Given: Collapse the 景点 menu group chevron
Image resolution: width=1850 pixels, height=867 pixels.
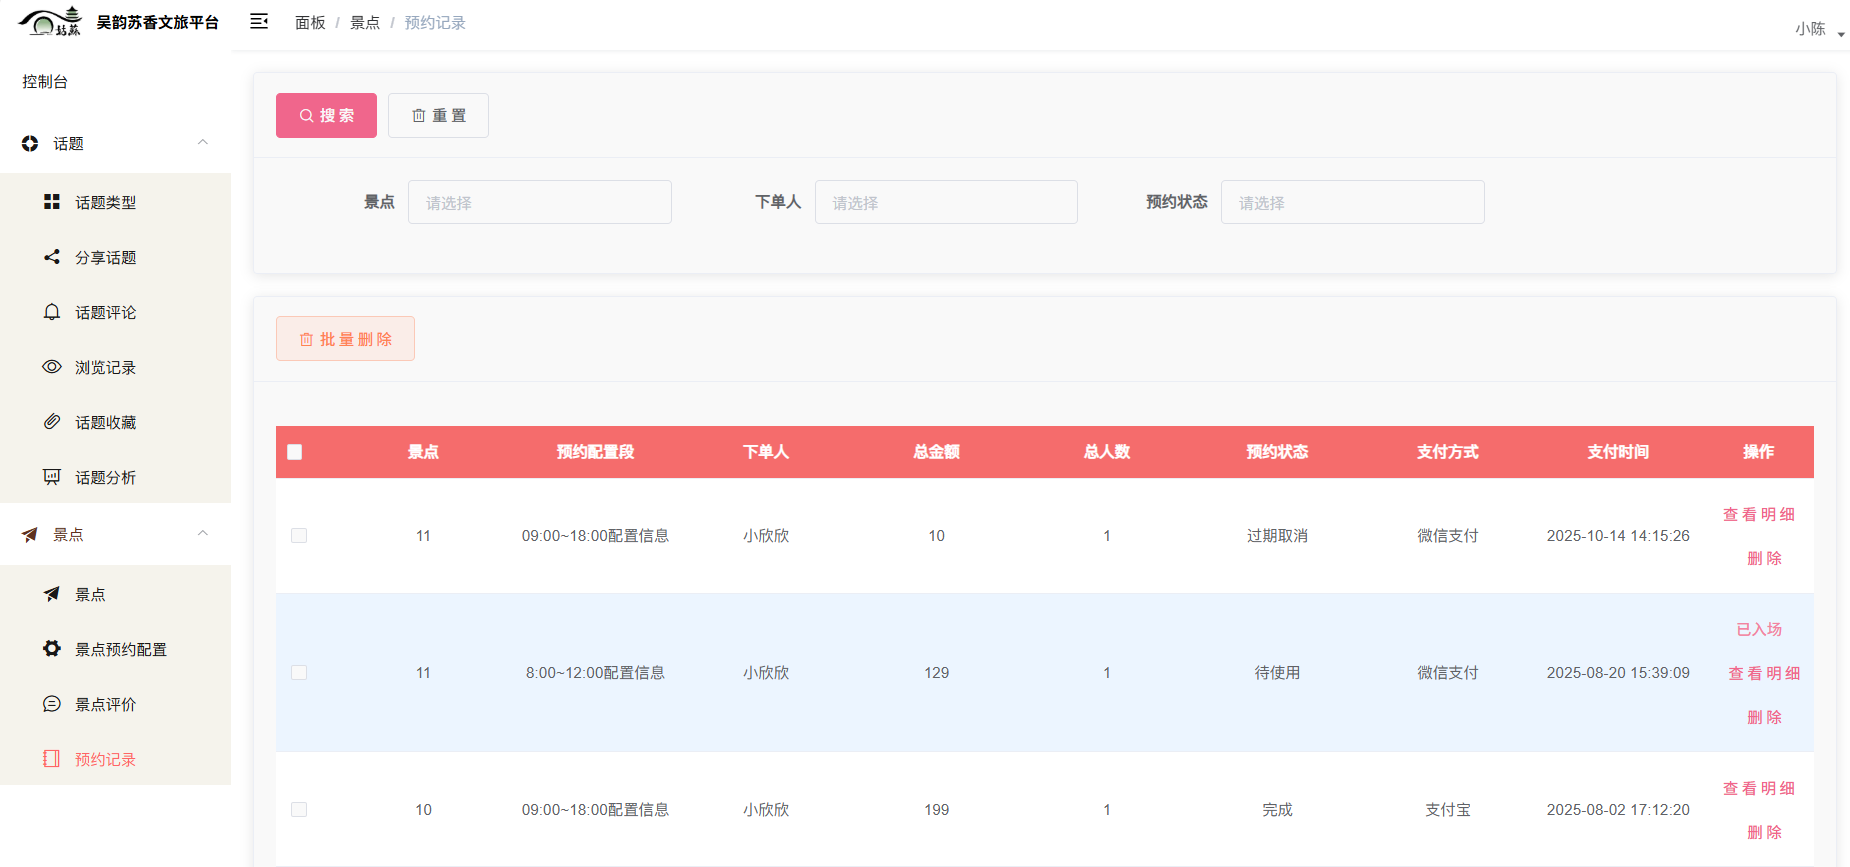Looking at the screenshot, I should 203,534.
